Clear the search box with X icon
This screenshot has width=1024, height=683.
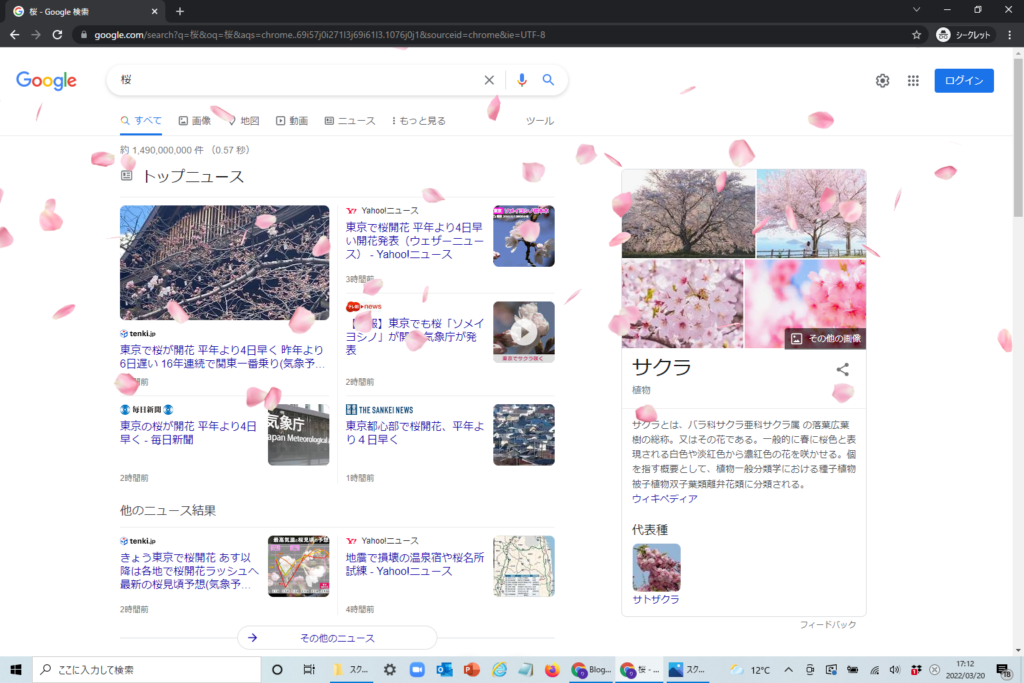coord(489,81)
